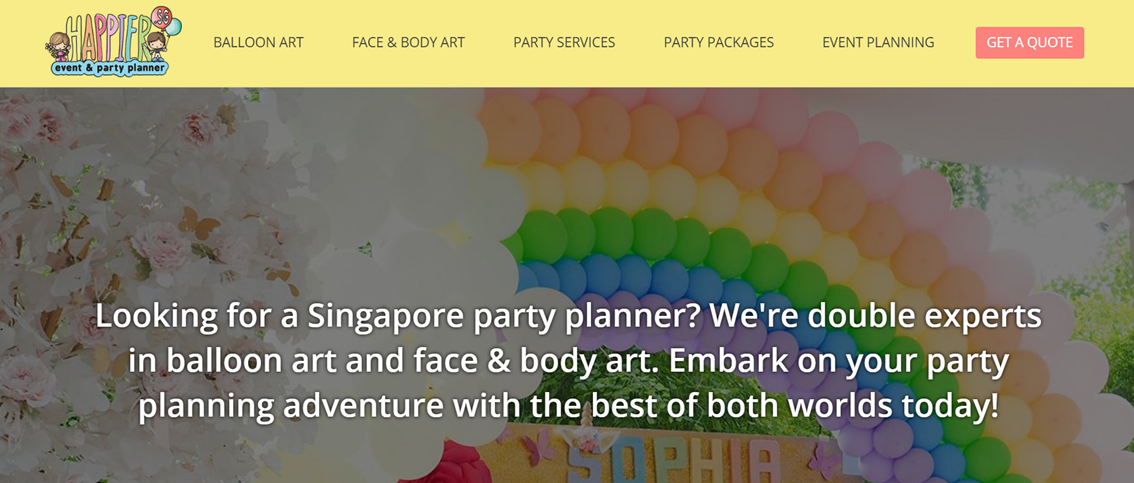Screen dimensions: 1134x483
Task: Open the Event Planning page
Action: point(878,43)
